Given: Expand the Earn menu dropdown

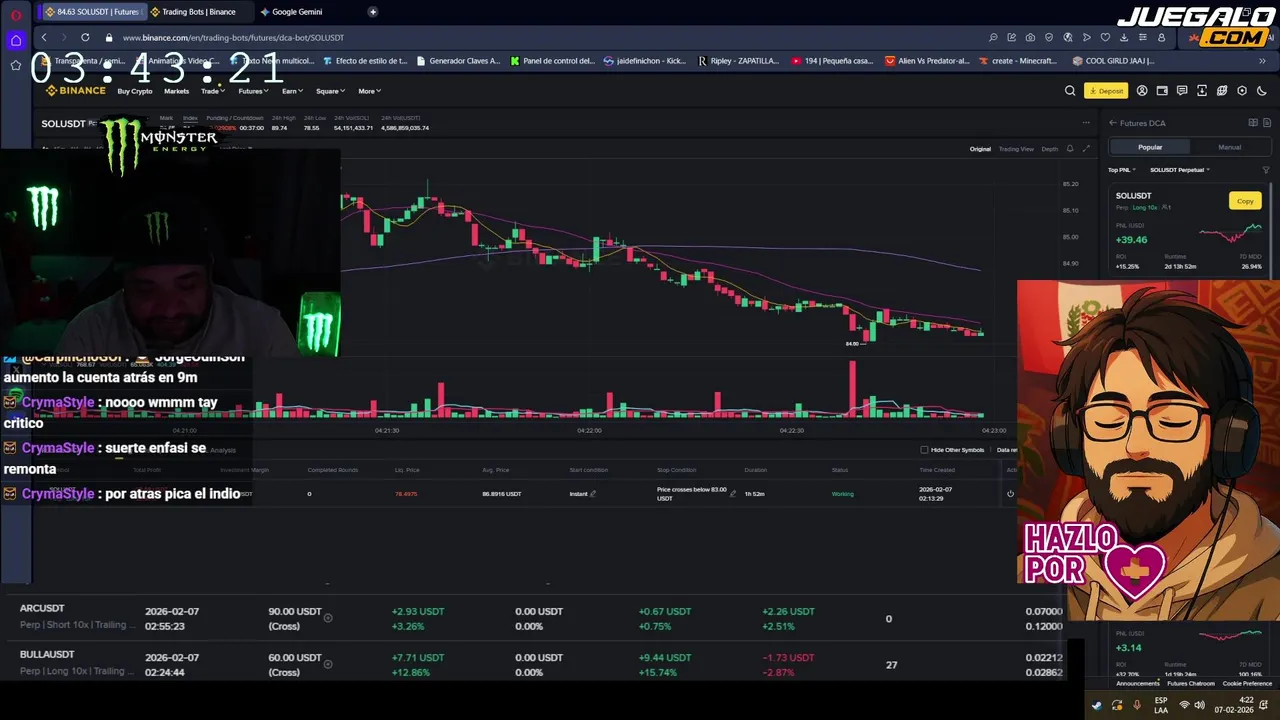Looking at the screenshot, I should pos(292,91).
